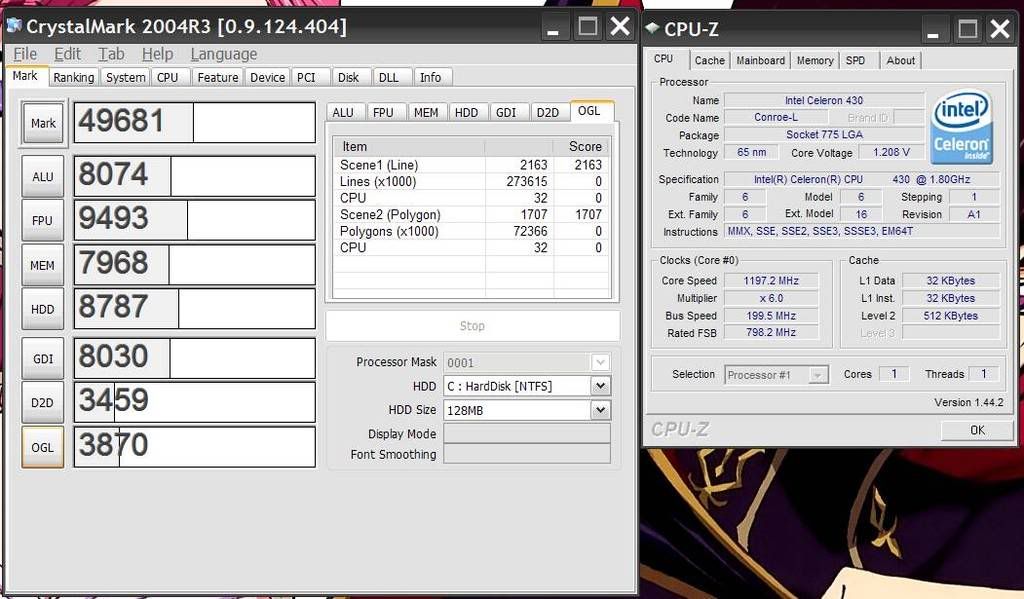Click the Intel Celeron logo in CPU-Z

[962, 127]
